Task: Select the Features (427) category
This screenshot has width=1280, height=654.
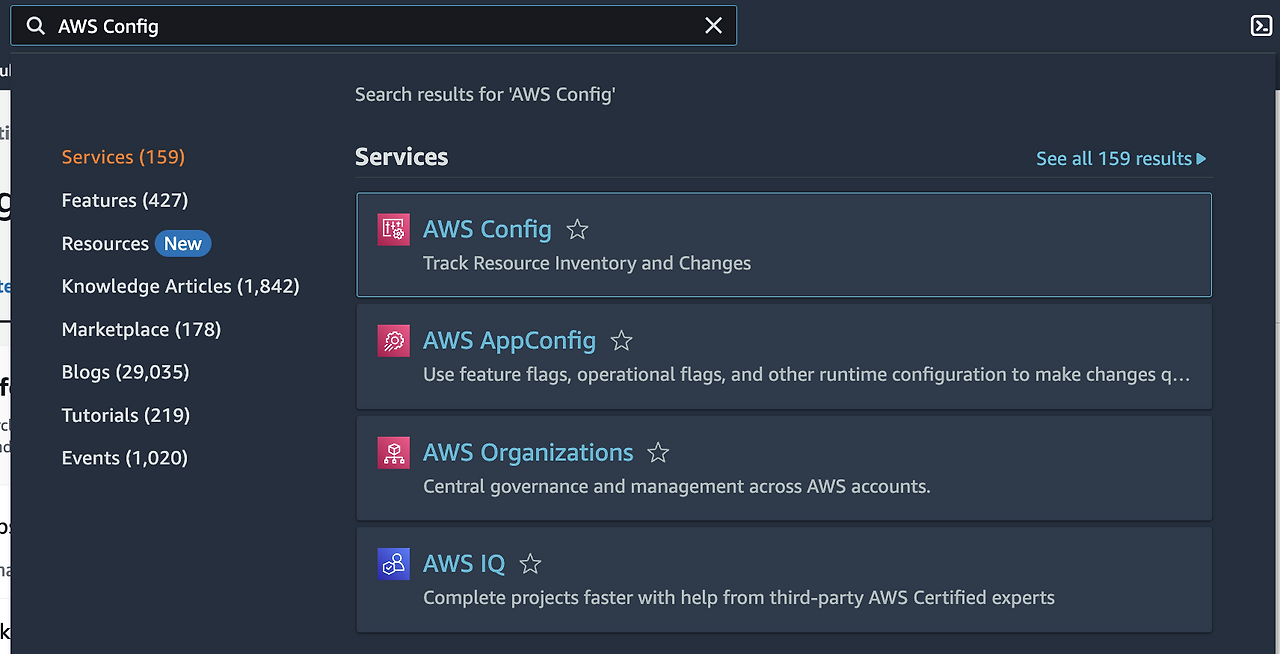Action: [x=125, y=200]
